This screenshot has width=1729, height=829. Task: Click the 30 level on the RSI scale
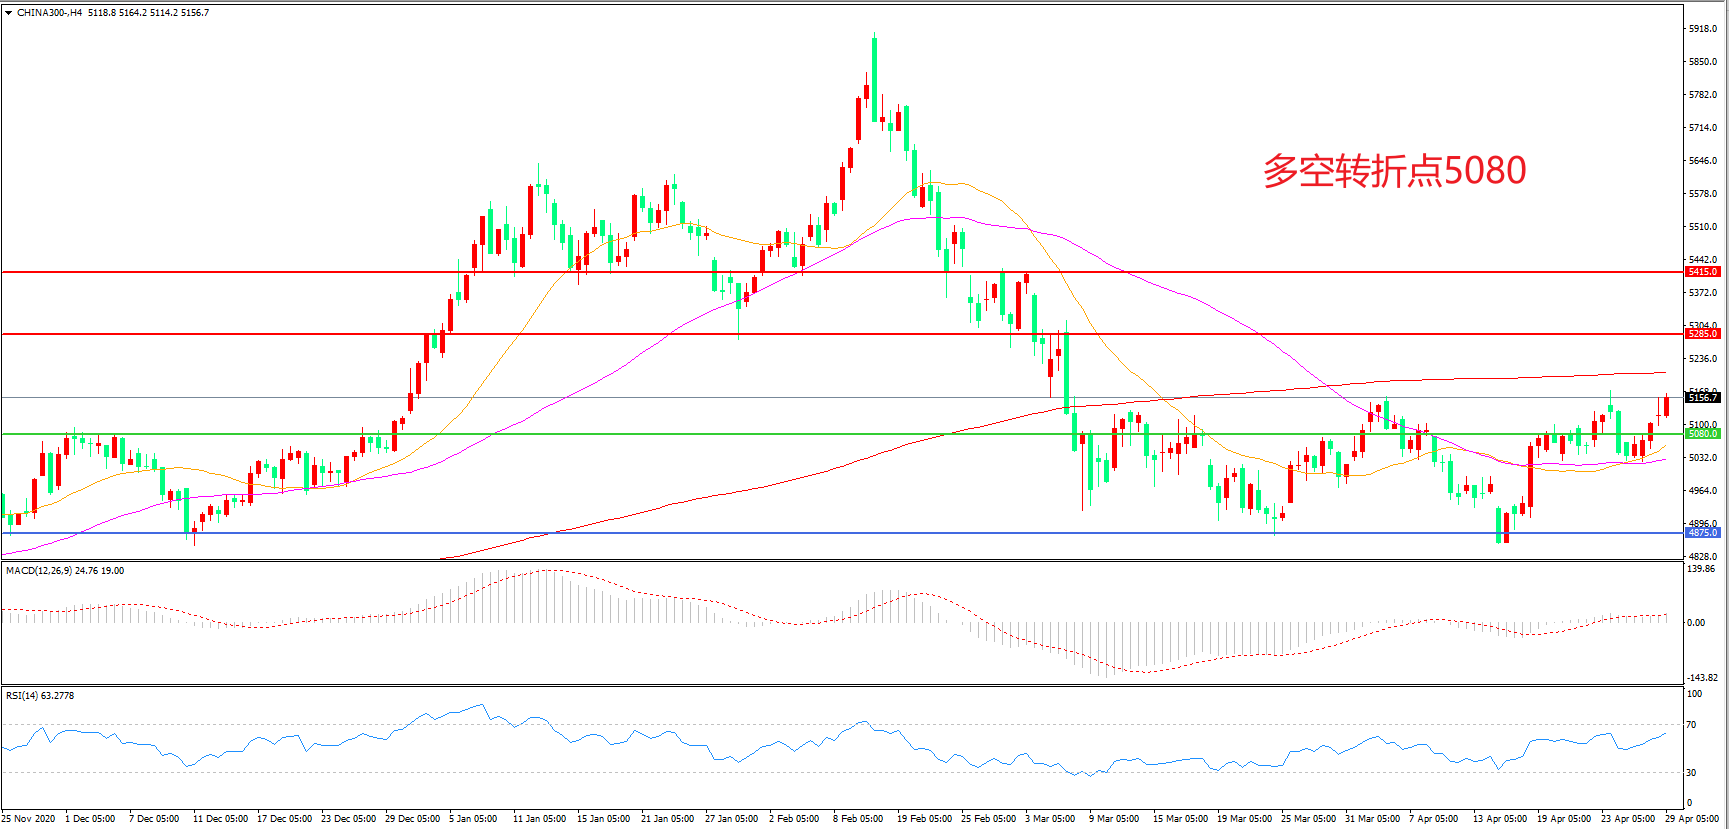point(1692,773)
